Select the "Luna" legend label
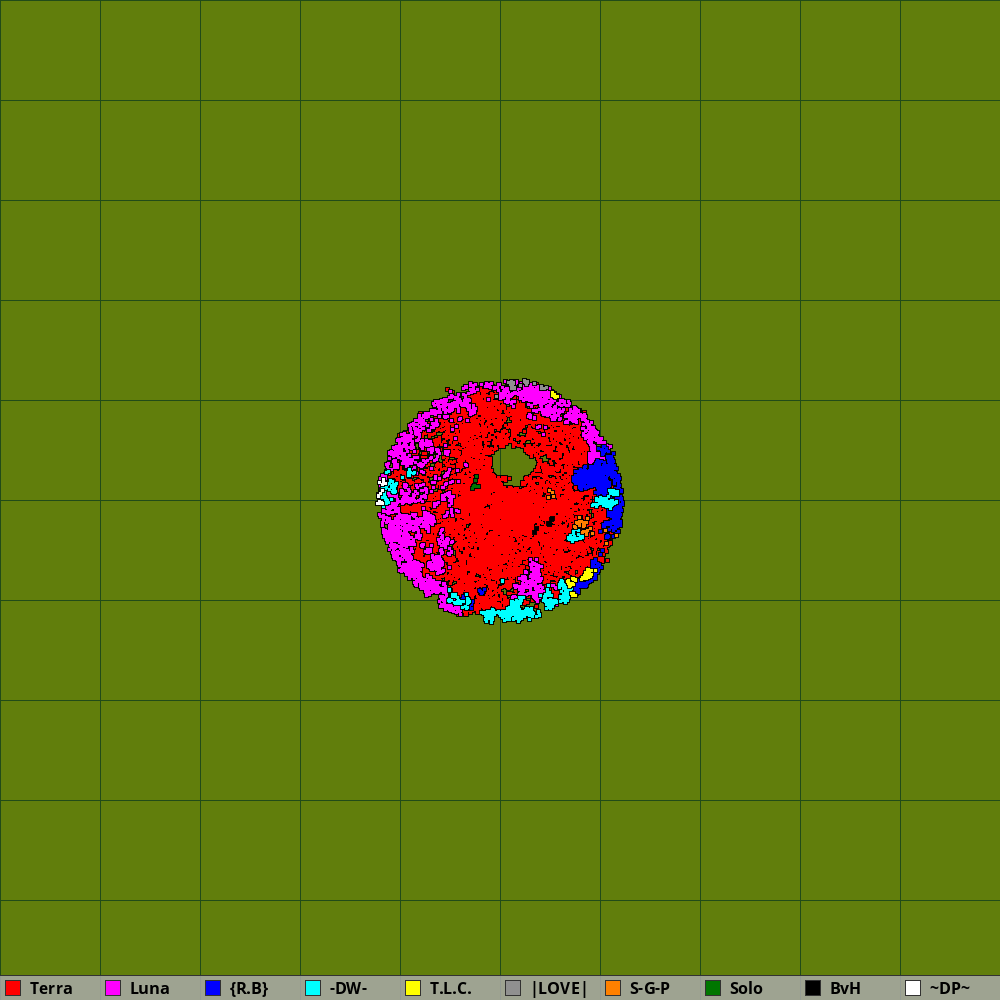Screen dimensions: 1000x1000 pos(150,989)
